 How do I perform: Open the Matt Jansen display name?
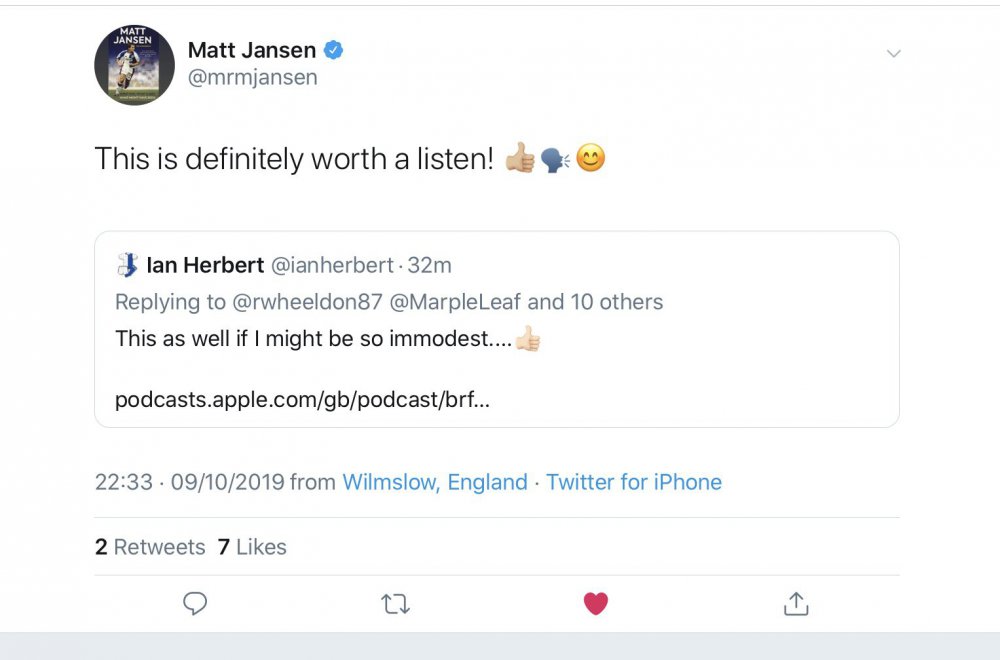(x=251, y=50)
